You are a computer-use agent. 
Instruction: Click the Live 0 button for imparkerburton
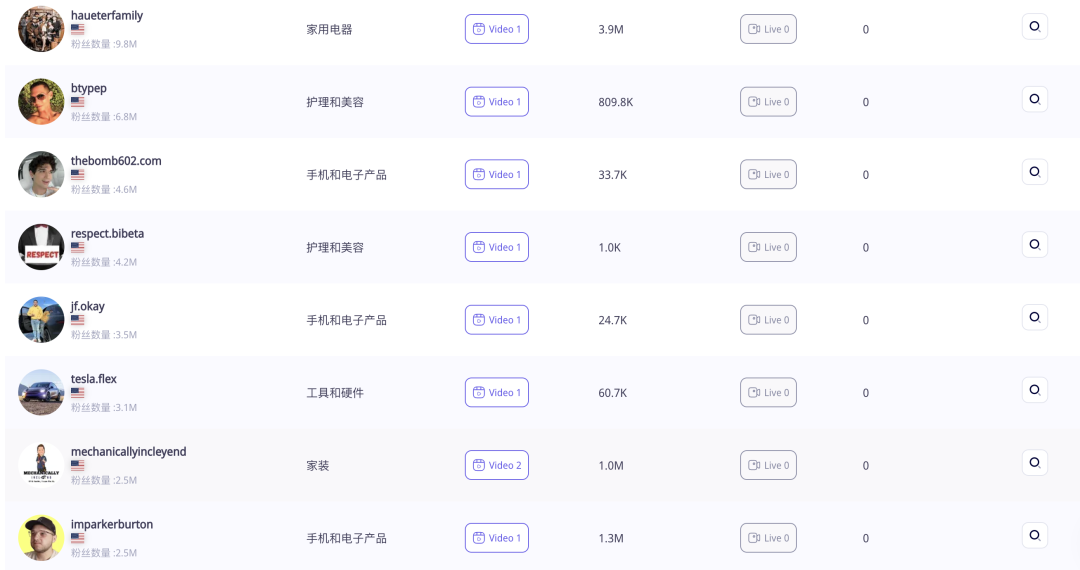tap(768, 538)
